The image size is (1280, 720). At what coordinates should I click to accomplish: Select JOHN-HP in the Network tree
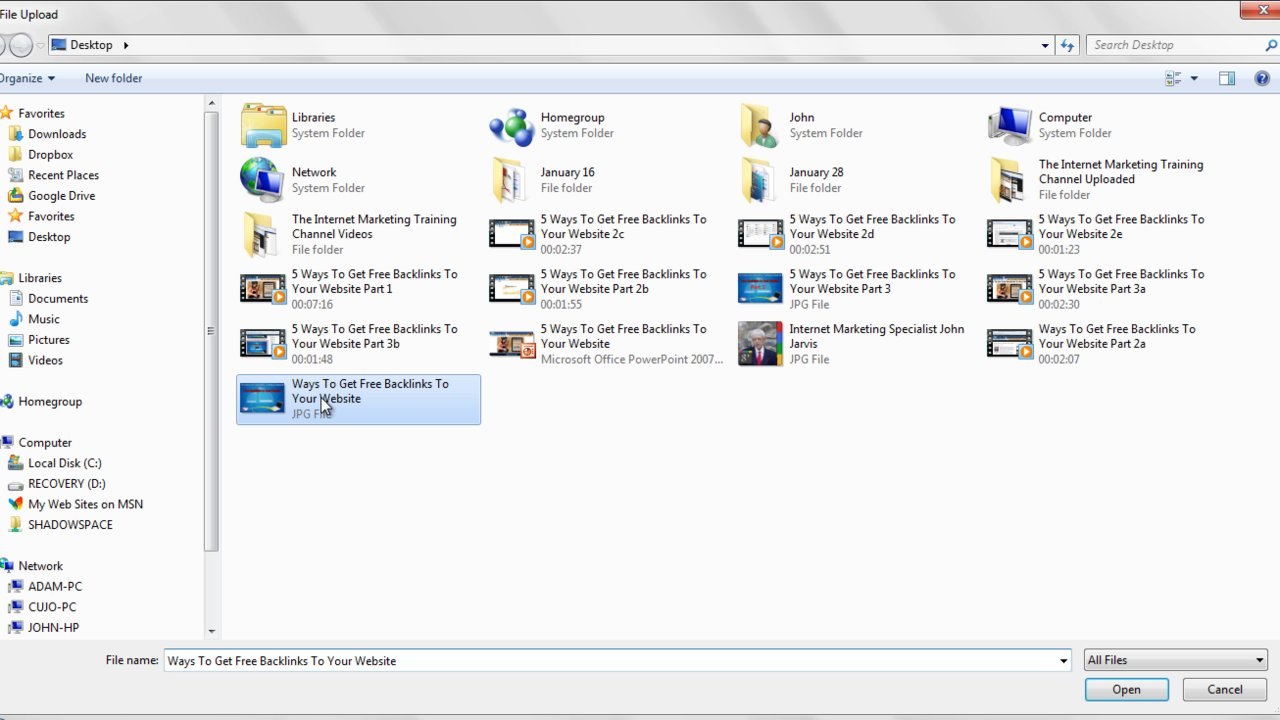pos(53,628)
